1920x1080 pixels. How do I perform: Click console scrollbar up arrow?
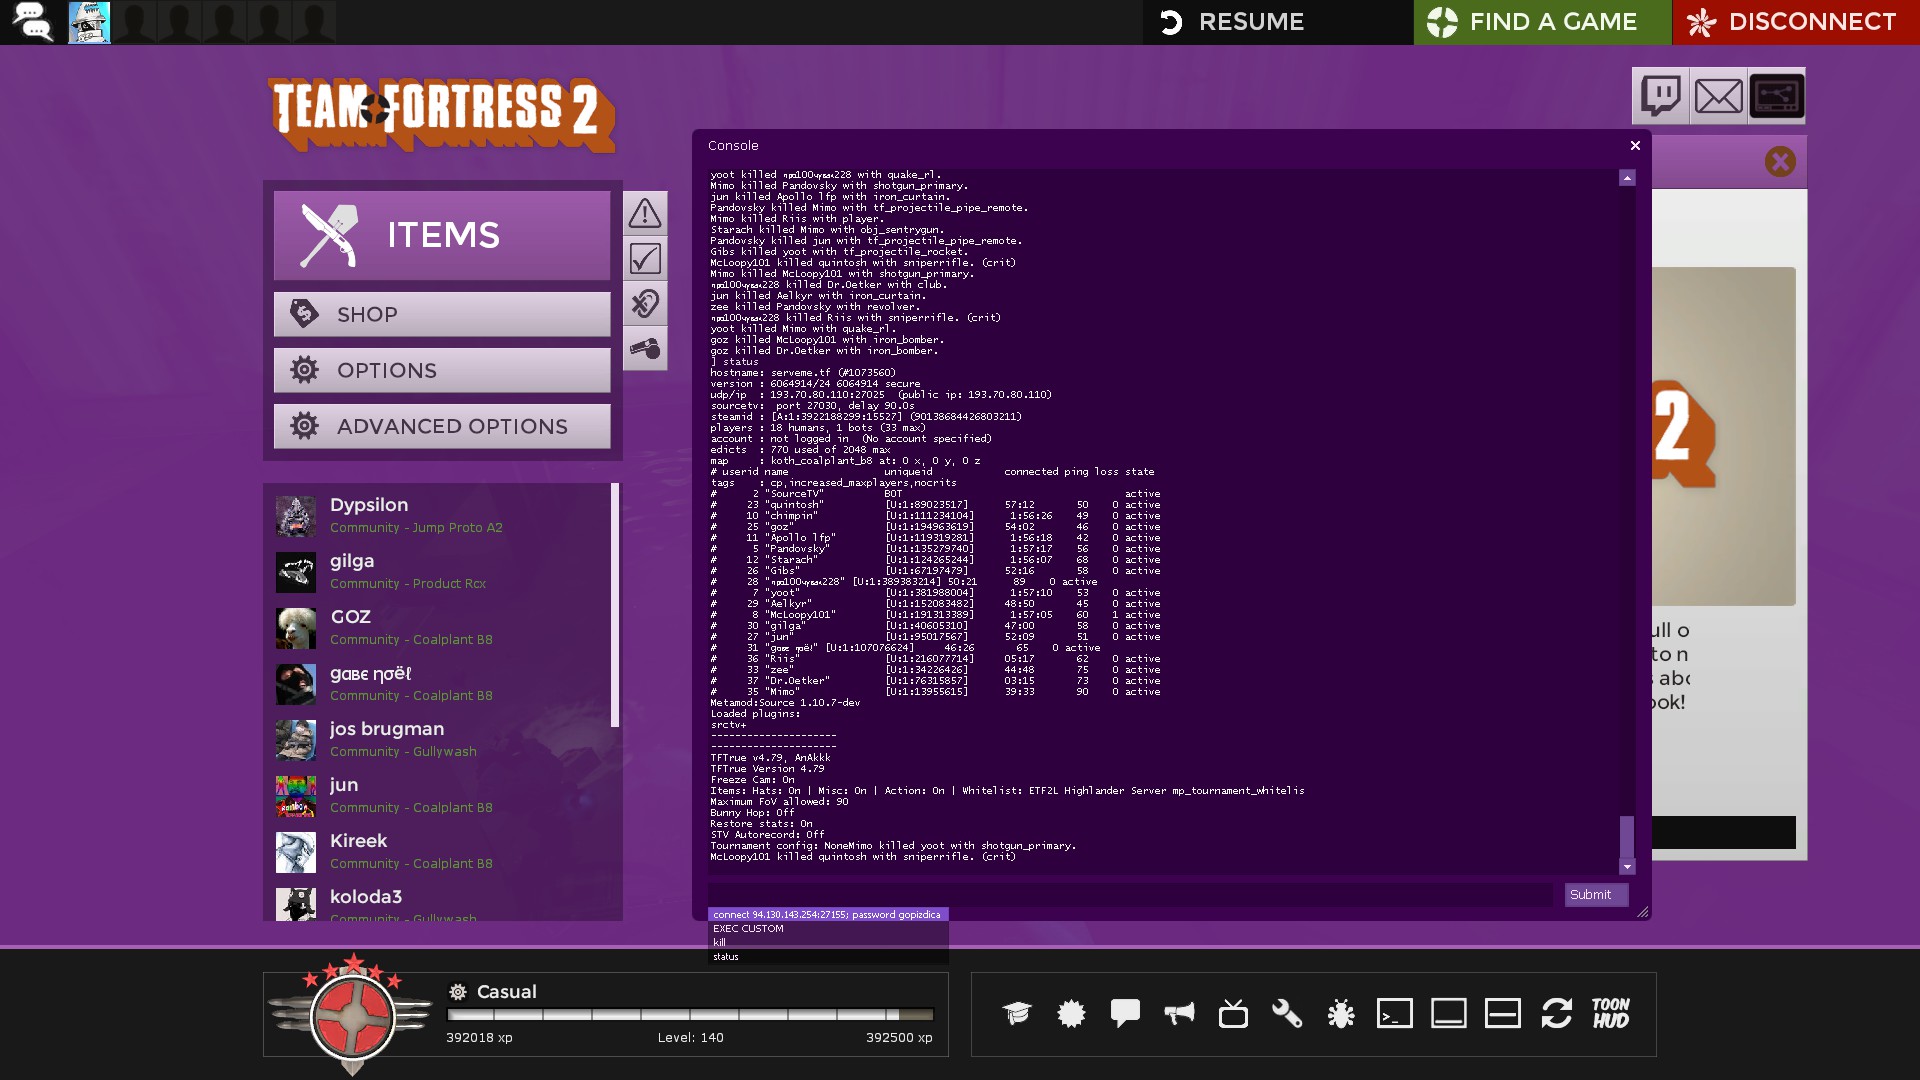(x=1627, y=177)
